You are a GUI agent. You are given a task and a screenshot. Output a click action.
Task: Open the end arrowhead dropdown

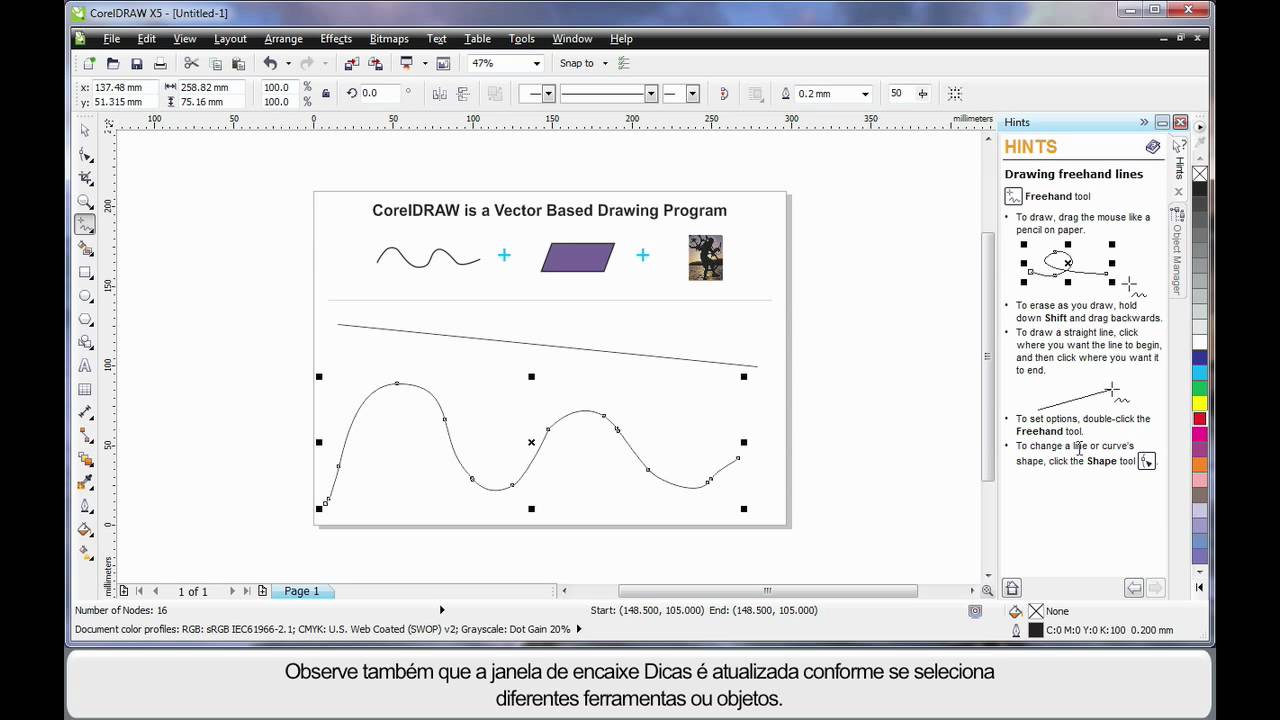(x=692, y=94)
